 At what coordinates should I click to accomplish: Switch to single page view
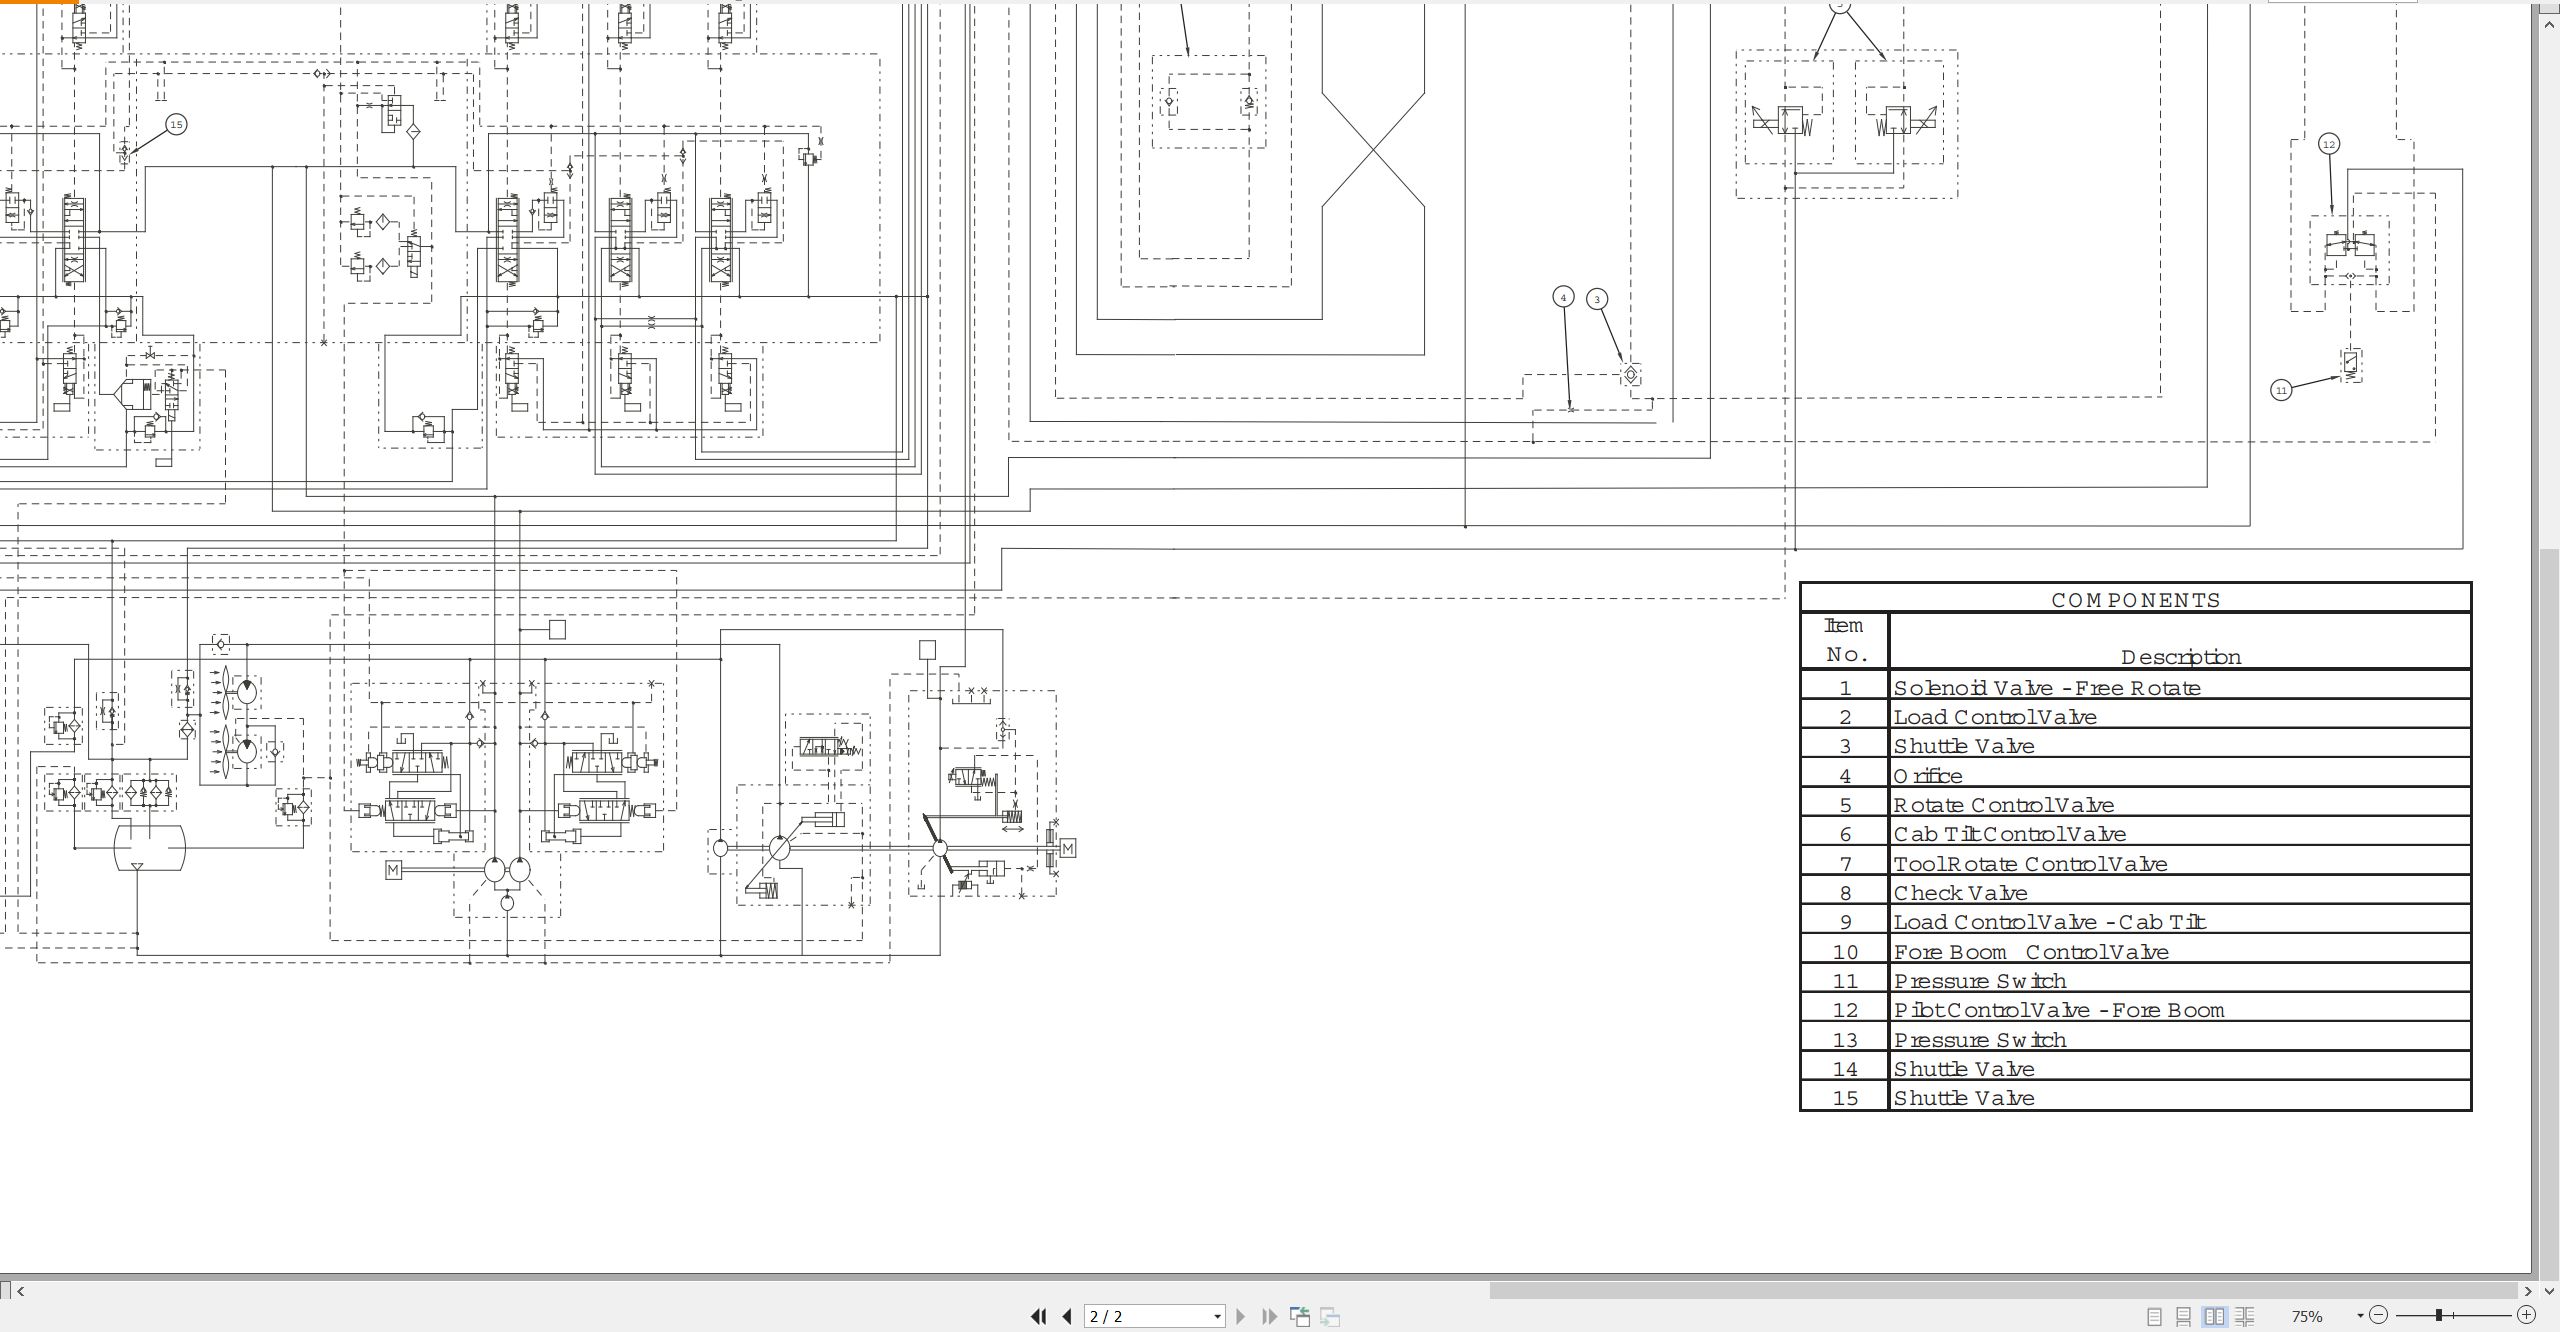pyautogui.click(x=2155, y=1317)
